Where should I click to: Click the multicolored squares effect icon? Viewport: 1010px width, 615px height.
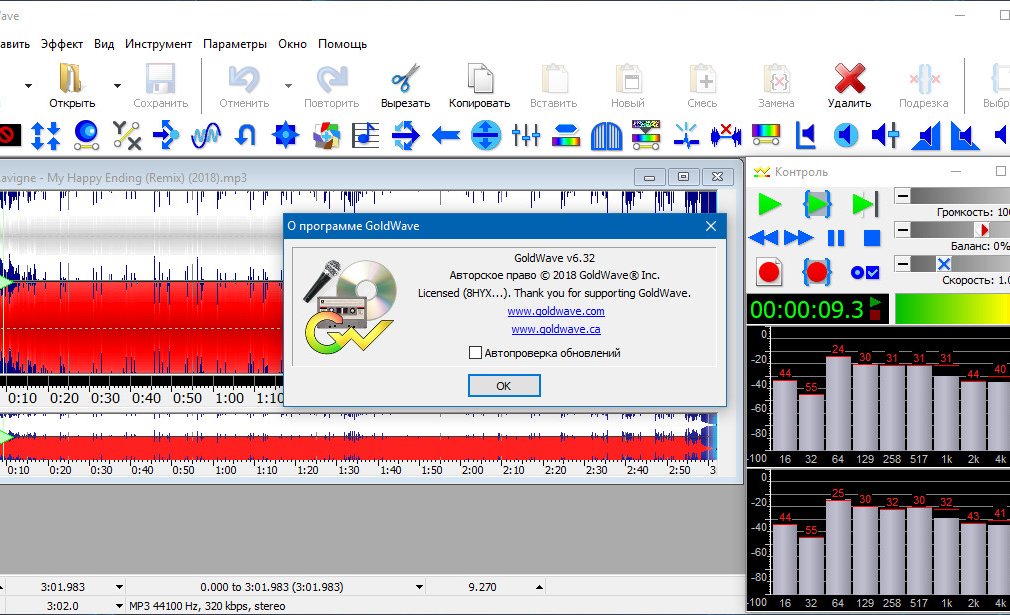[326, 136]
